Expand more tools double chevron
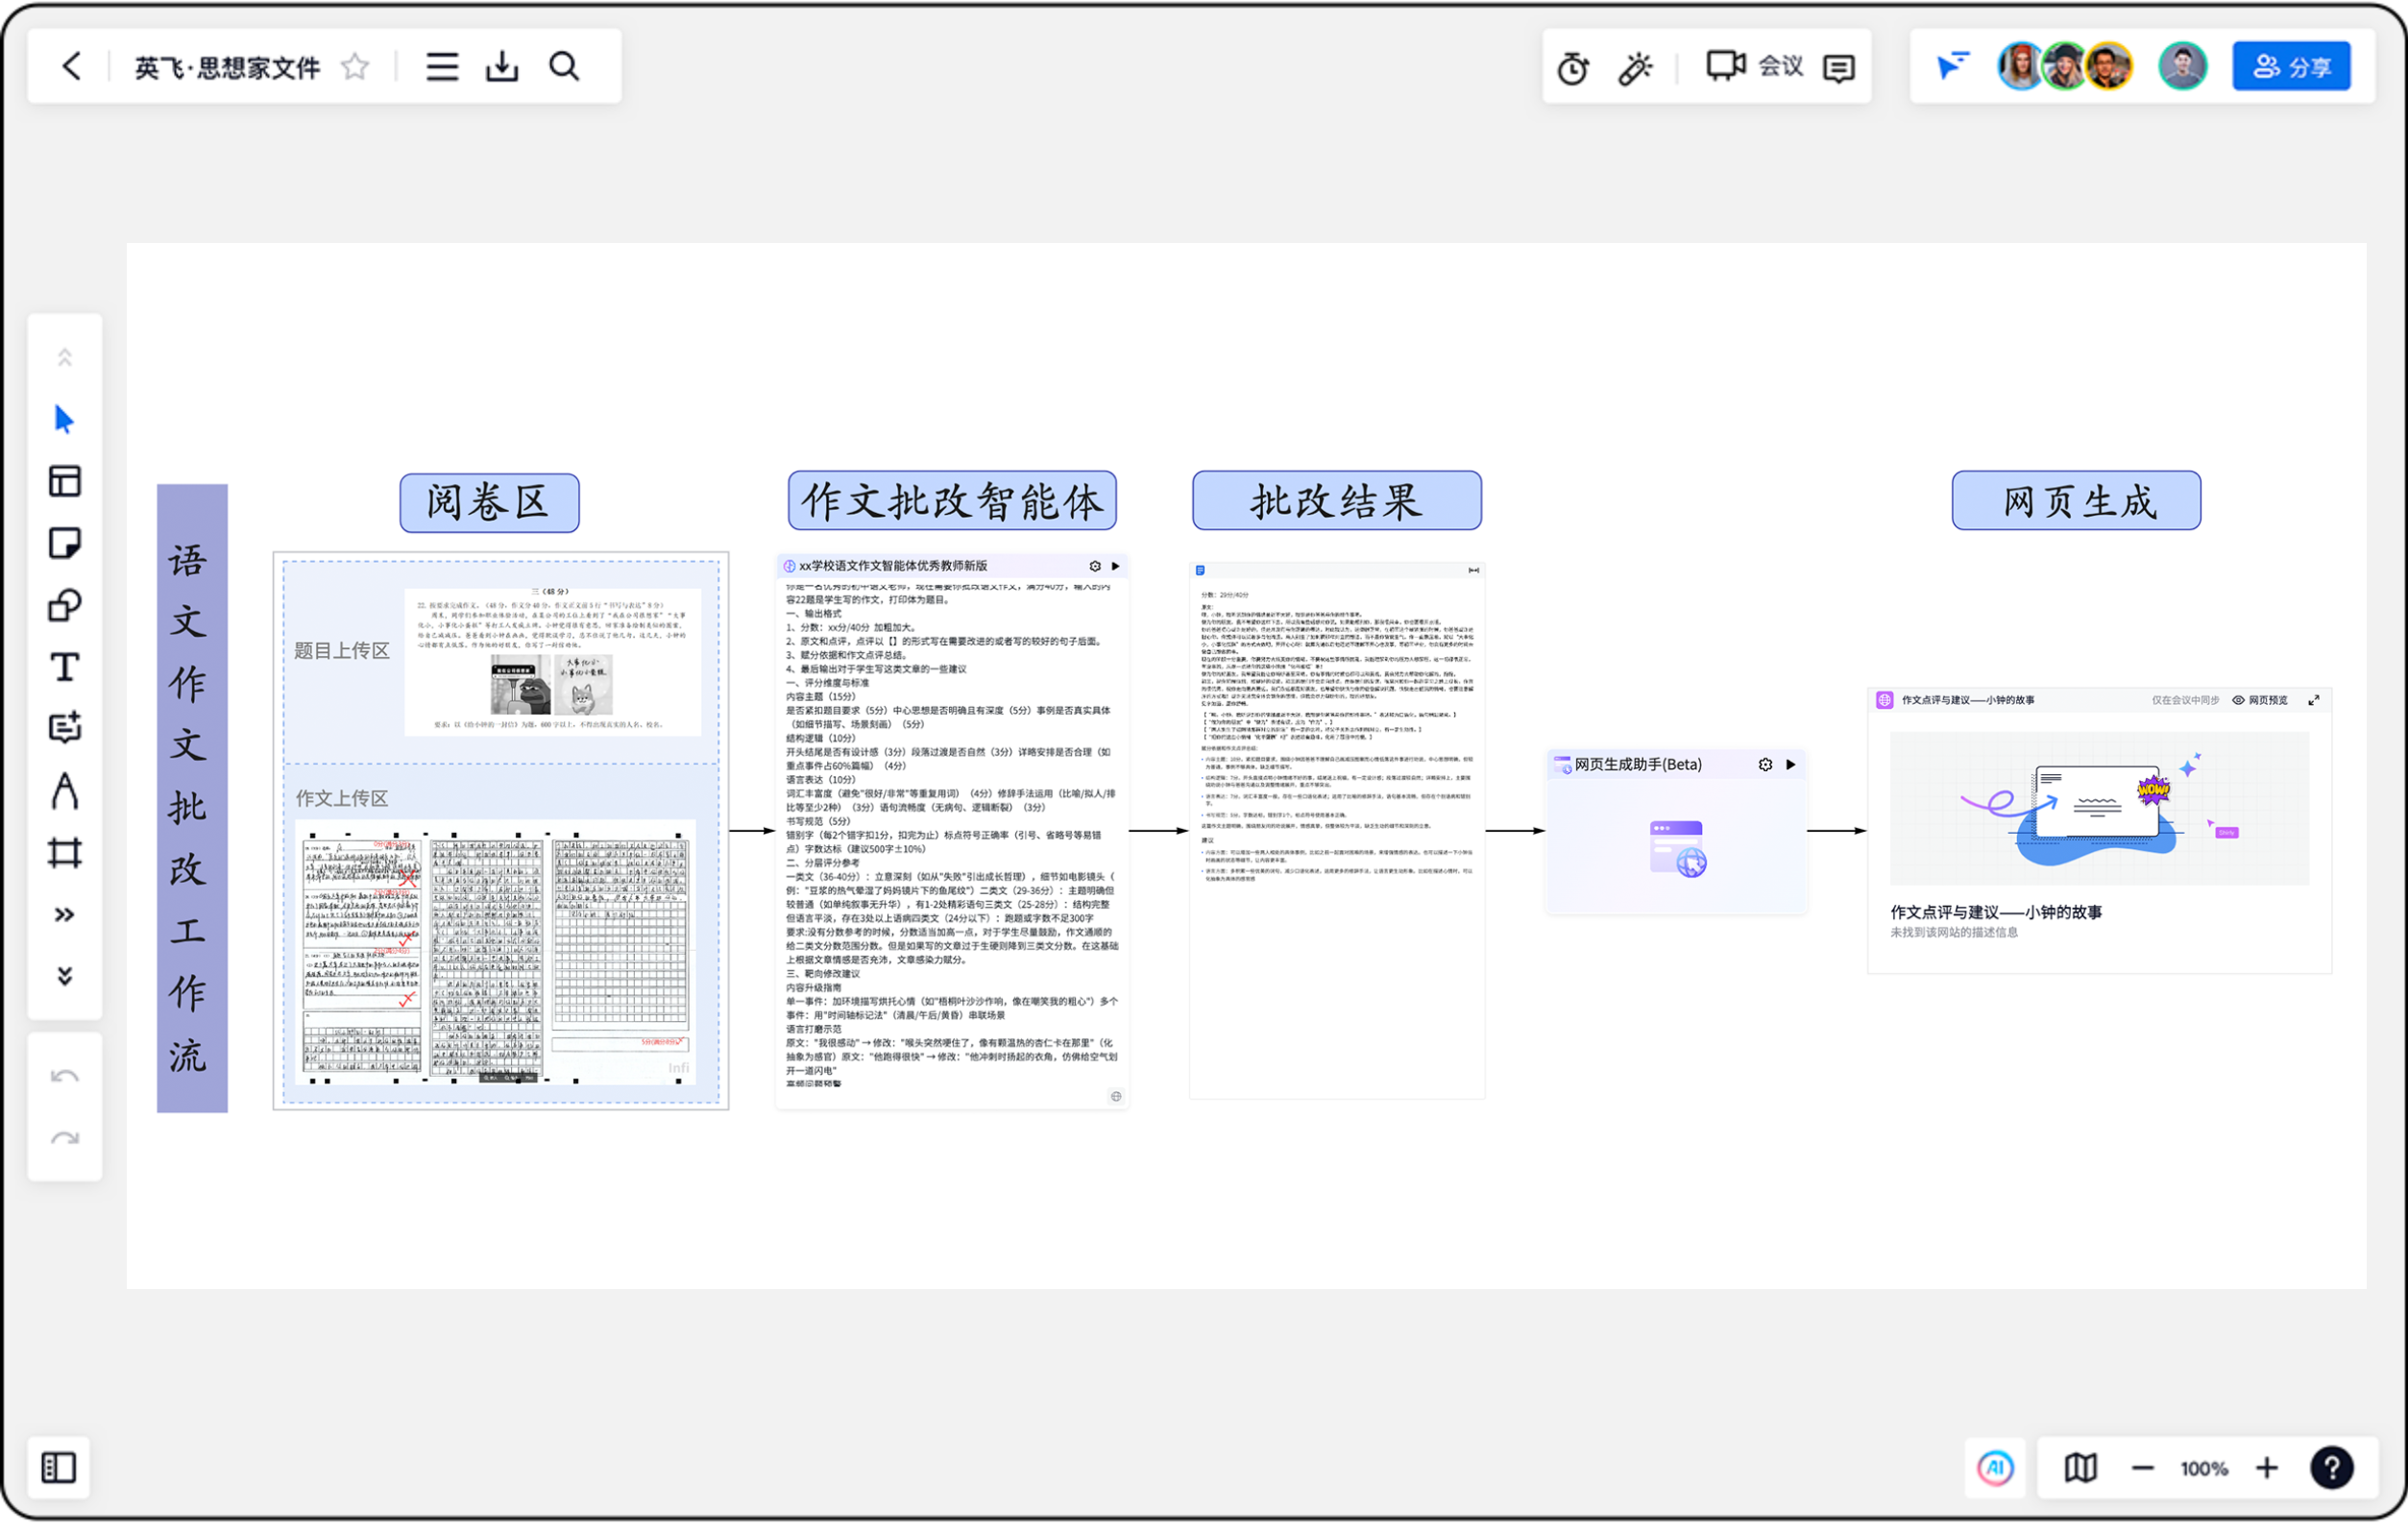This screenshot has height=1532, width=2408. tap(64, 915)
